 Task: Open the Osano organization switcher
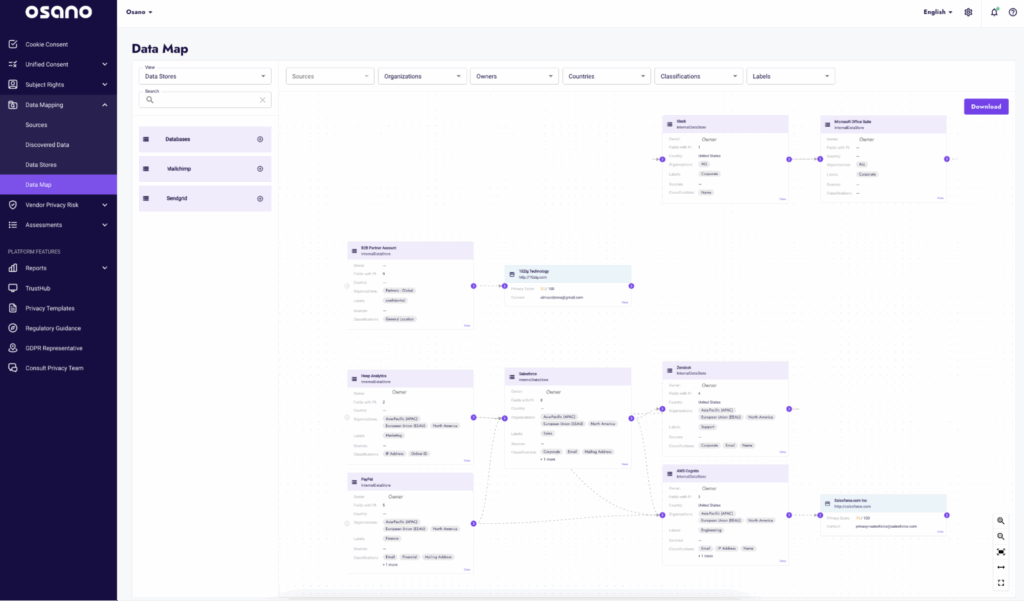pos(139,12)
